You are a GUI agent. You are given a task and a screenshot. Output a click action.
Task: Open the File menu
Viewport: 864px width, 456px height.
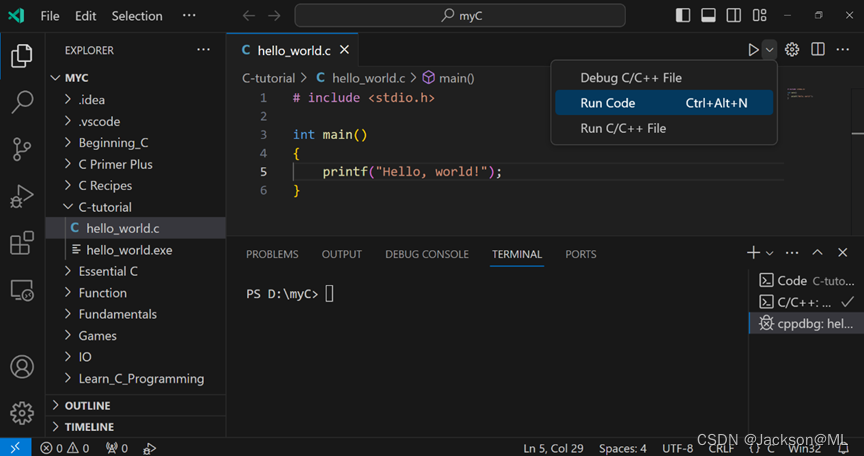click(50, 16)
